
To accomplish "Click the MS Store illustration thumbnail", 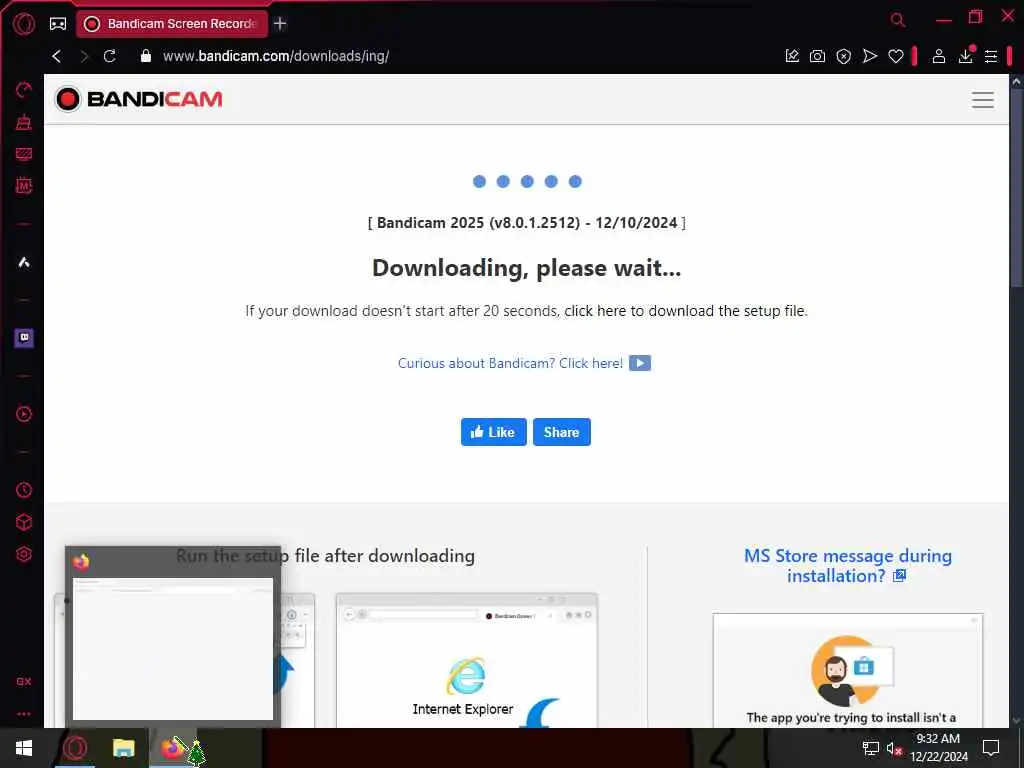I will tap(848, 670).
